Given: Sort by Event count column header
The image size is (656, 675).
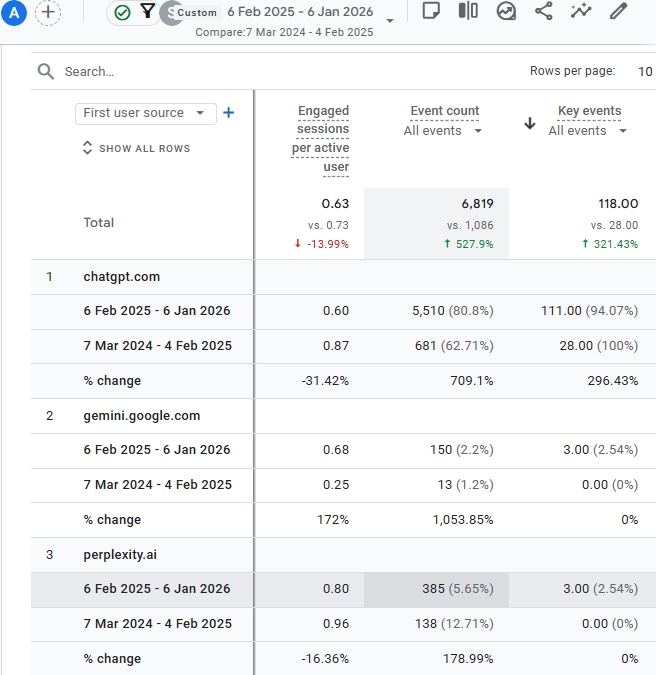Looking at the screenshot, I should pos(445,111).
